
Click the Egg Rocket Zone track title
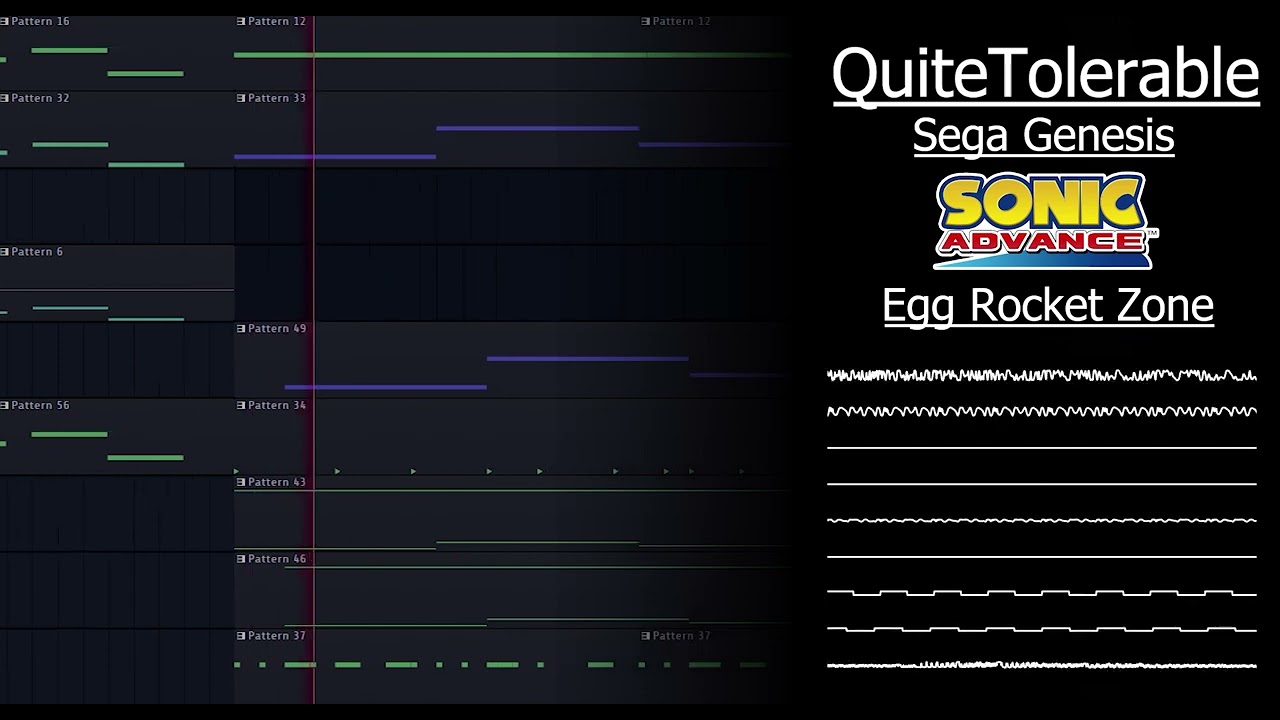coord(1048,305)
